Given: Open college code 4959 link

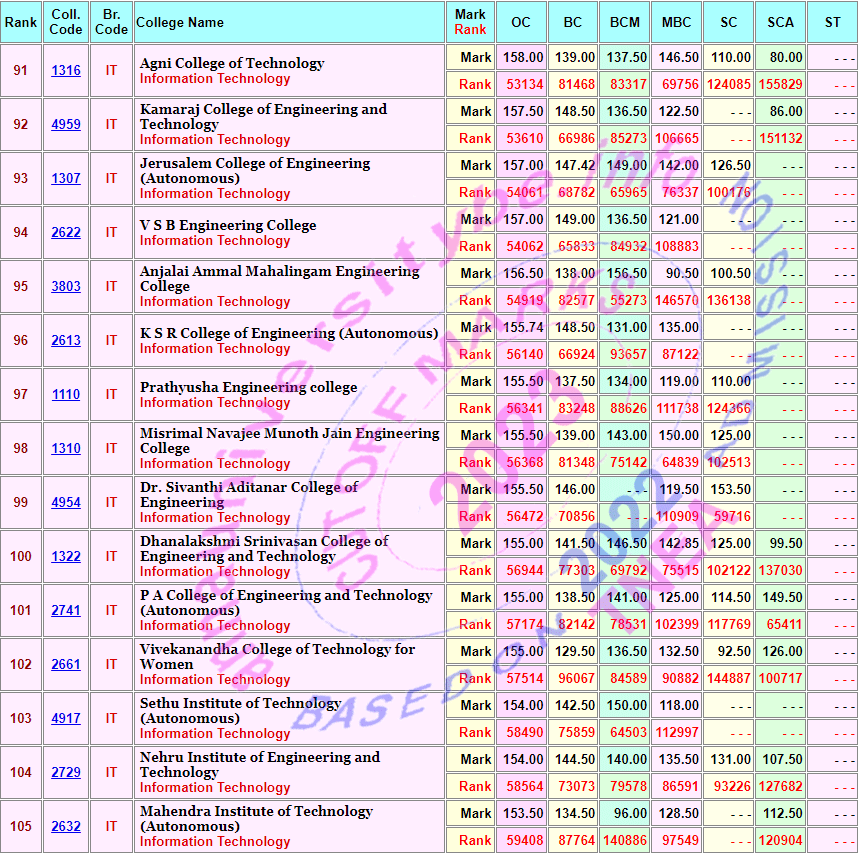Looking at the screenshot, I should click(66, 125).
